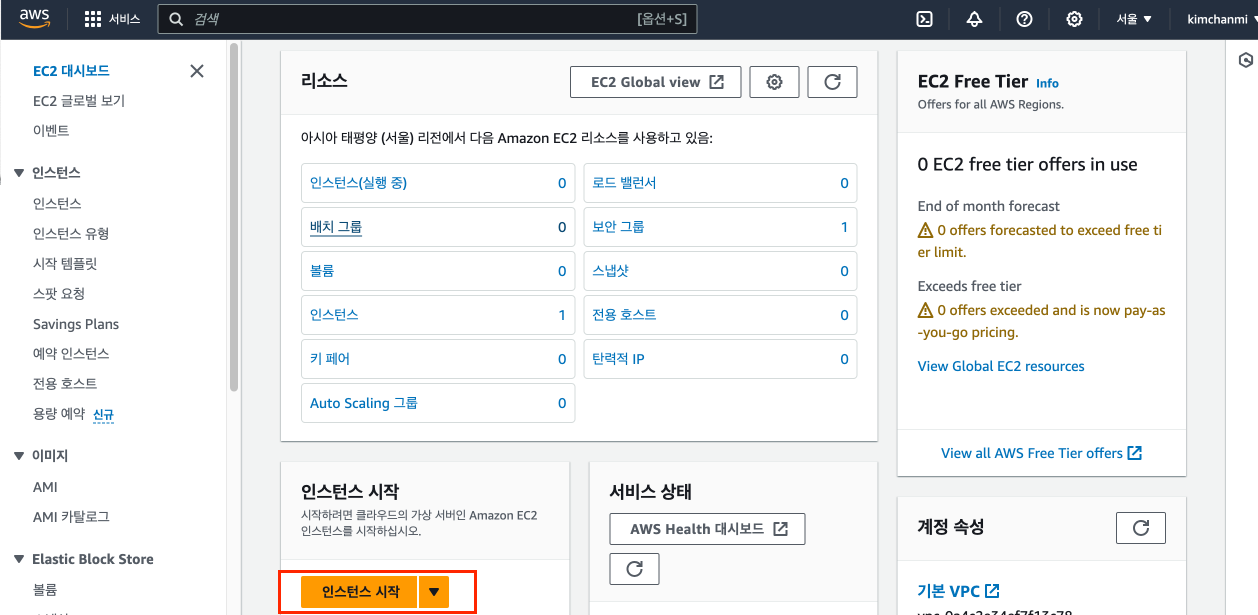Image resolution: width=1258 pixels, height=615 pixels.
Task: Open AWS Health 대시보드 button
Action: tap(707, 529)
